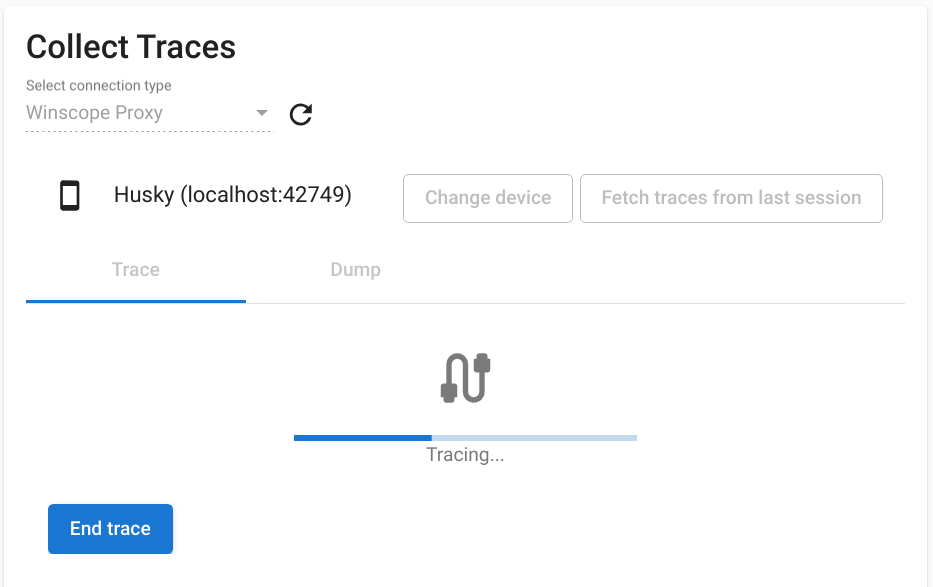Open the connection type dropdown arrow
933x587 pixels.
tap(261, 113)
